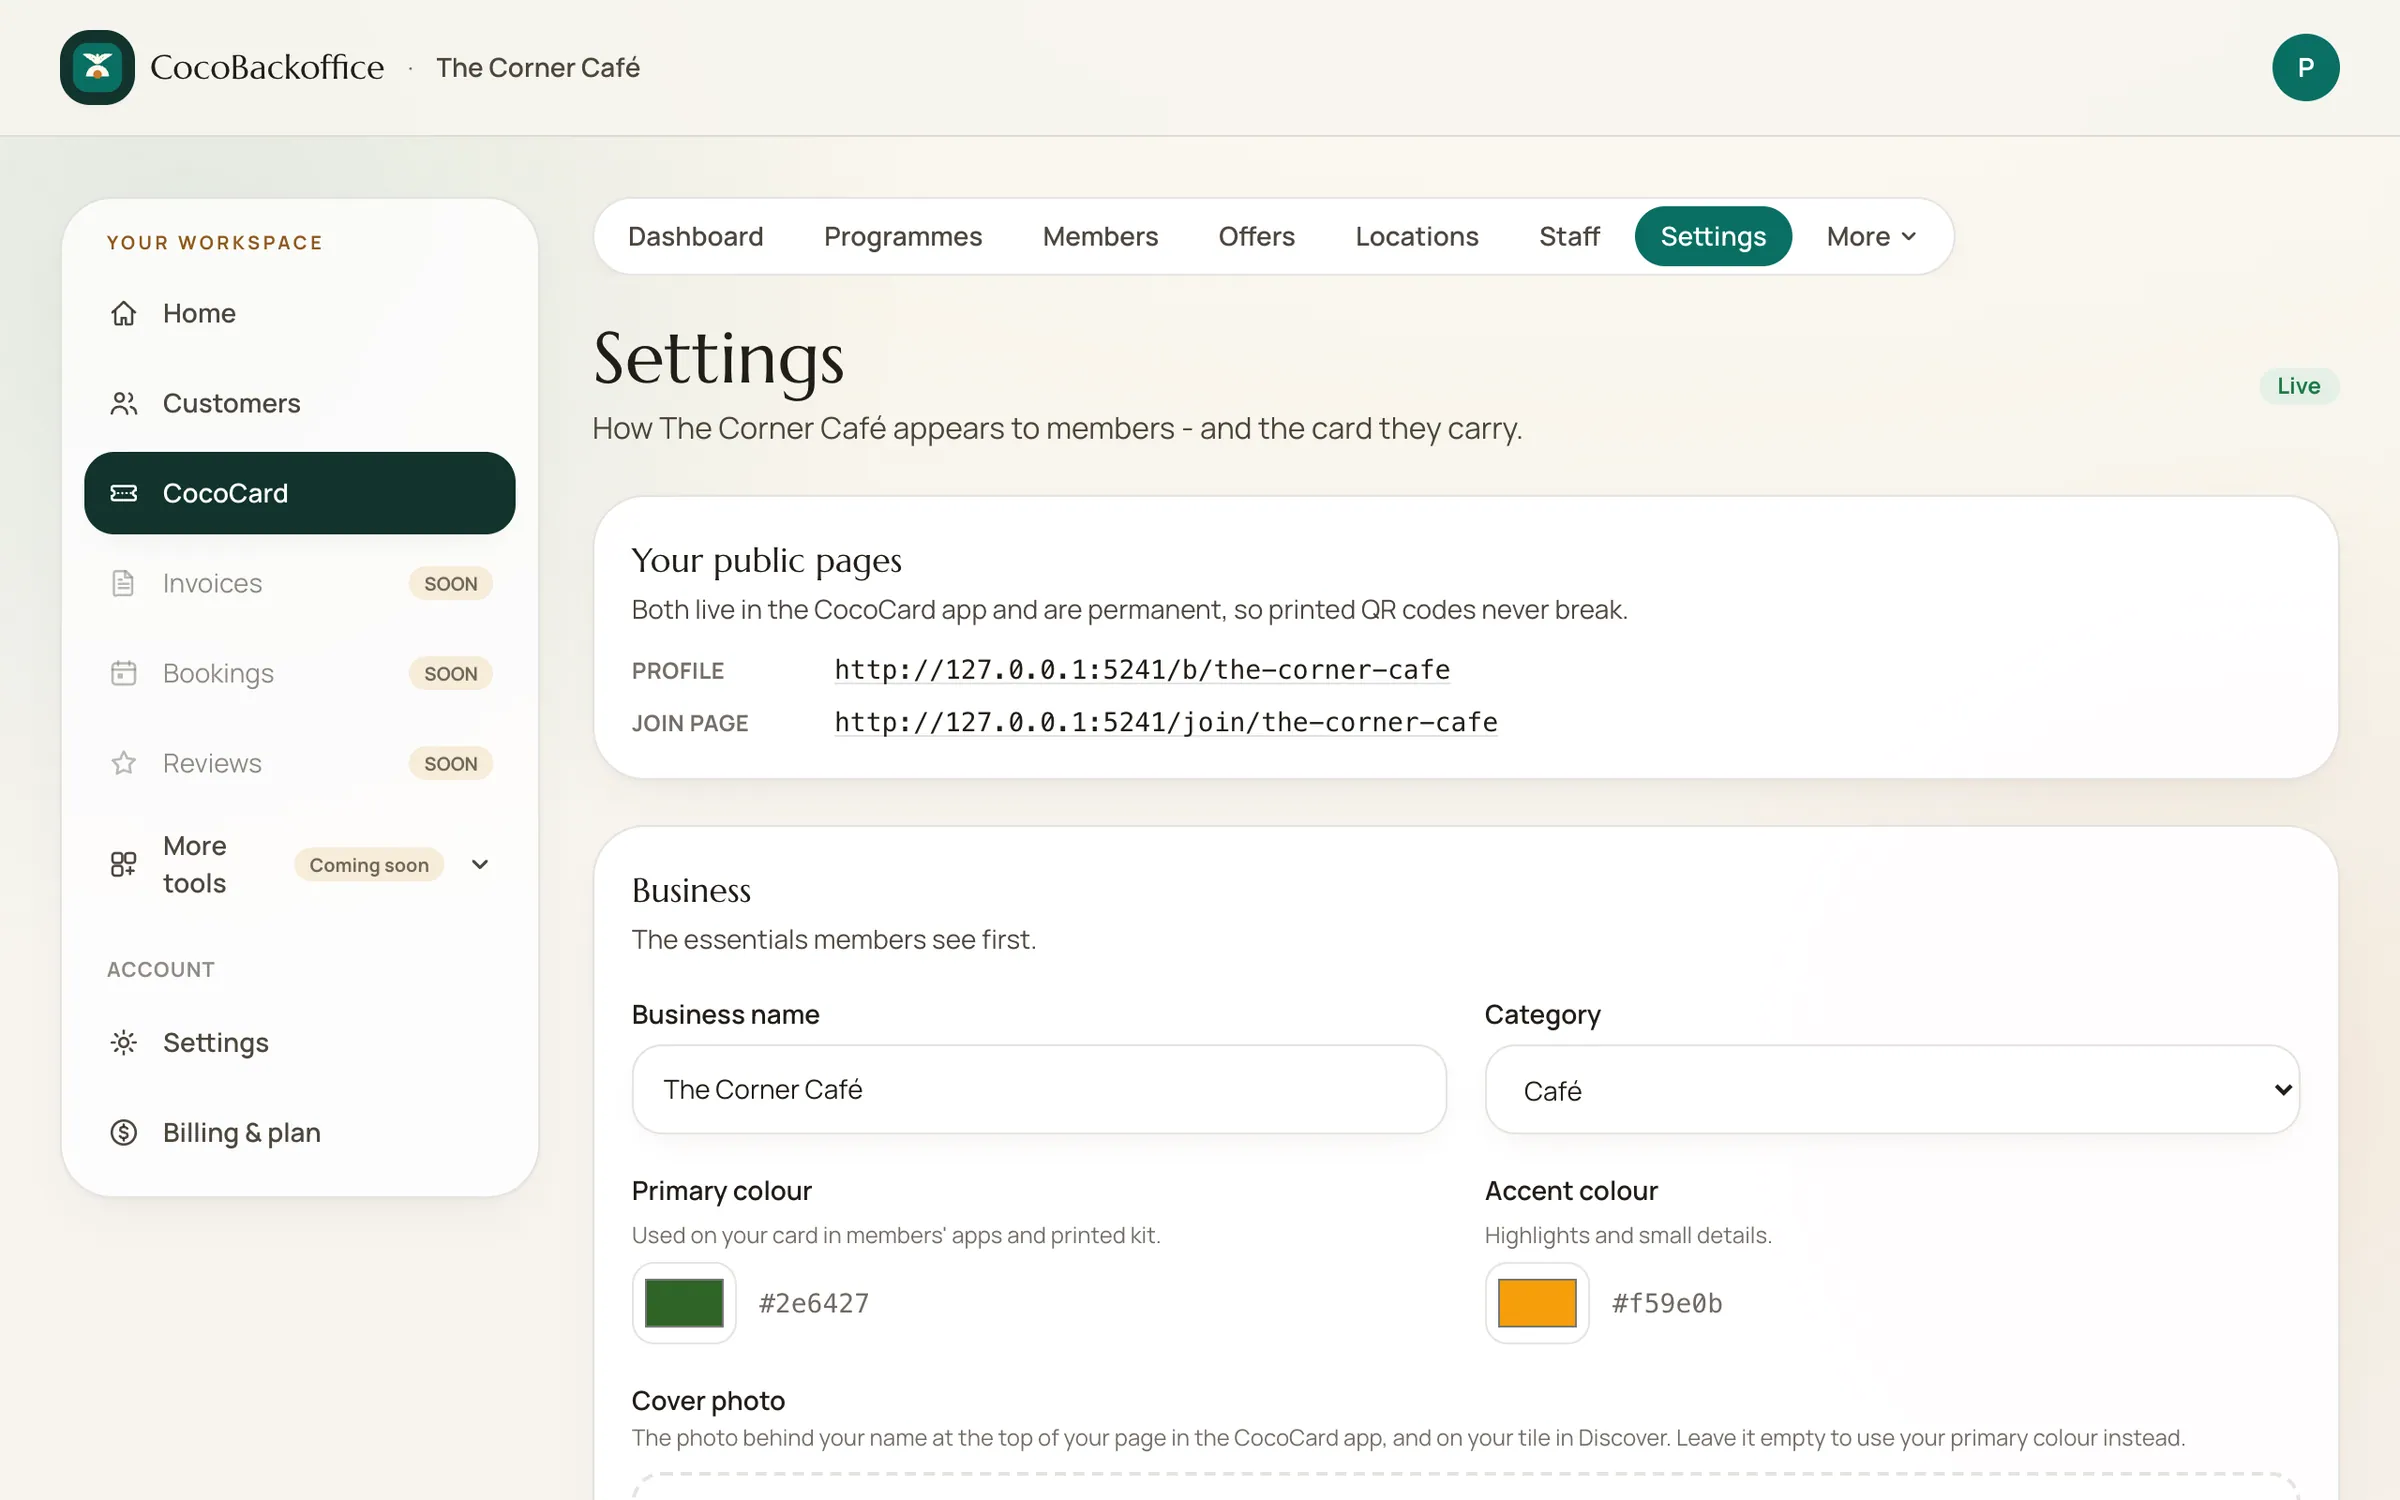Click the #f59e0b hex value text

click(x=1667, y=1303)
